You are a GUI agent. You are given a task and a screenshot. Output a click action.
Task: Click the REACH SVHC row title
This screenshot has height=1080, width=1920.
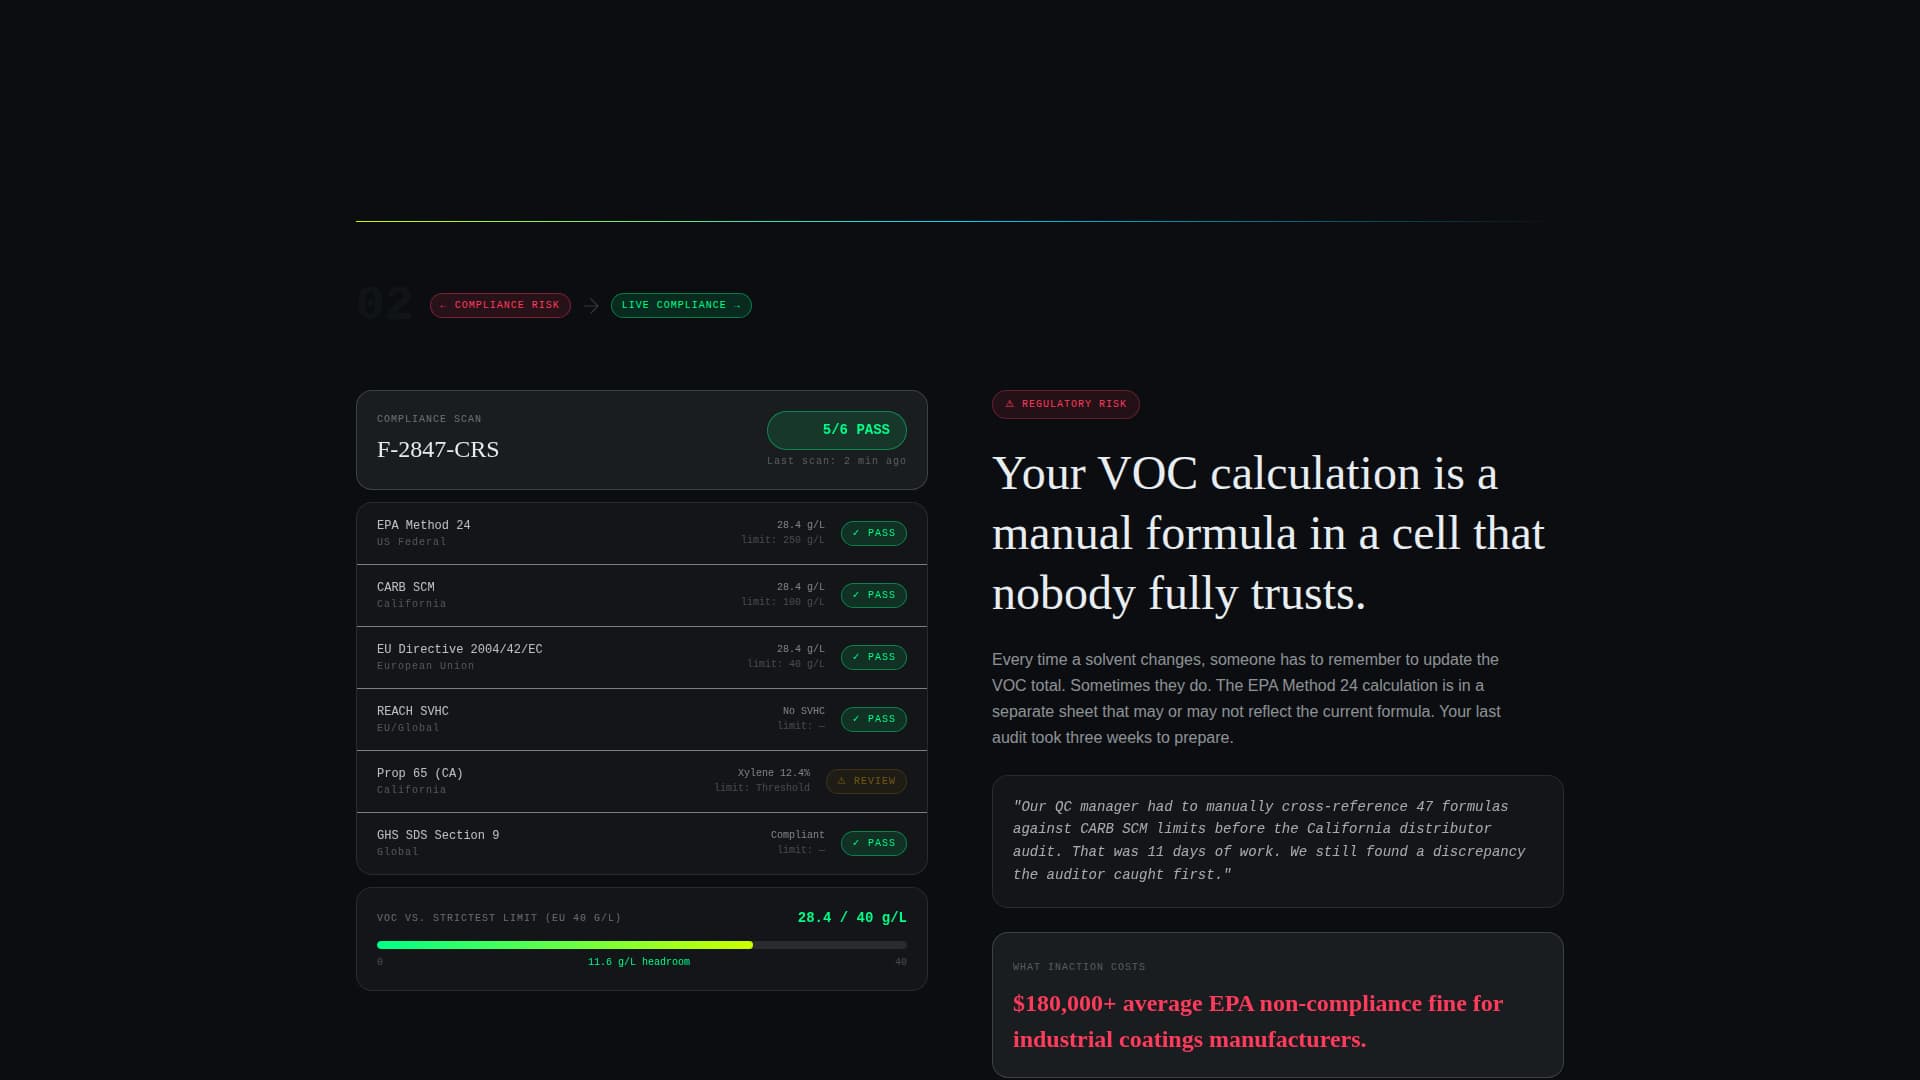tap(413, 711)
